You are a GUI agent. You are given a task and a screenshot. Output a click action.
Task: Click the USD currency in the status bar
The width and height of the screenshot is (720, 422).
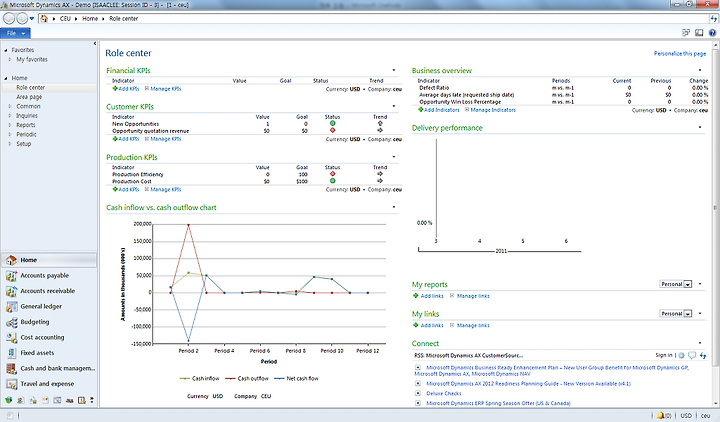coord(686,416)
